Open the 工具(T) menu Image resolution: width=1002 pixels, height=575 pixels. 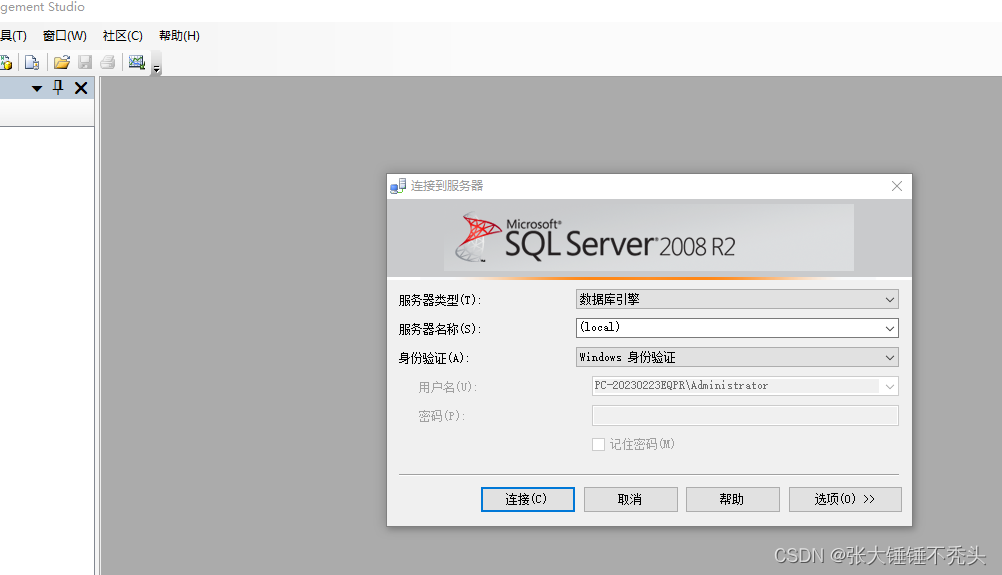pyautogui.click(x=13, y=36)
